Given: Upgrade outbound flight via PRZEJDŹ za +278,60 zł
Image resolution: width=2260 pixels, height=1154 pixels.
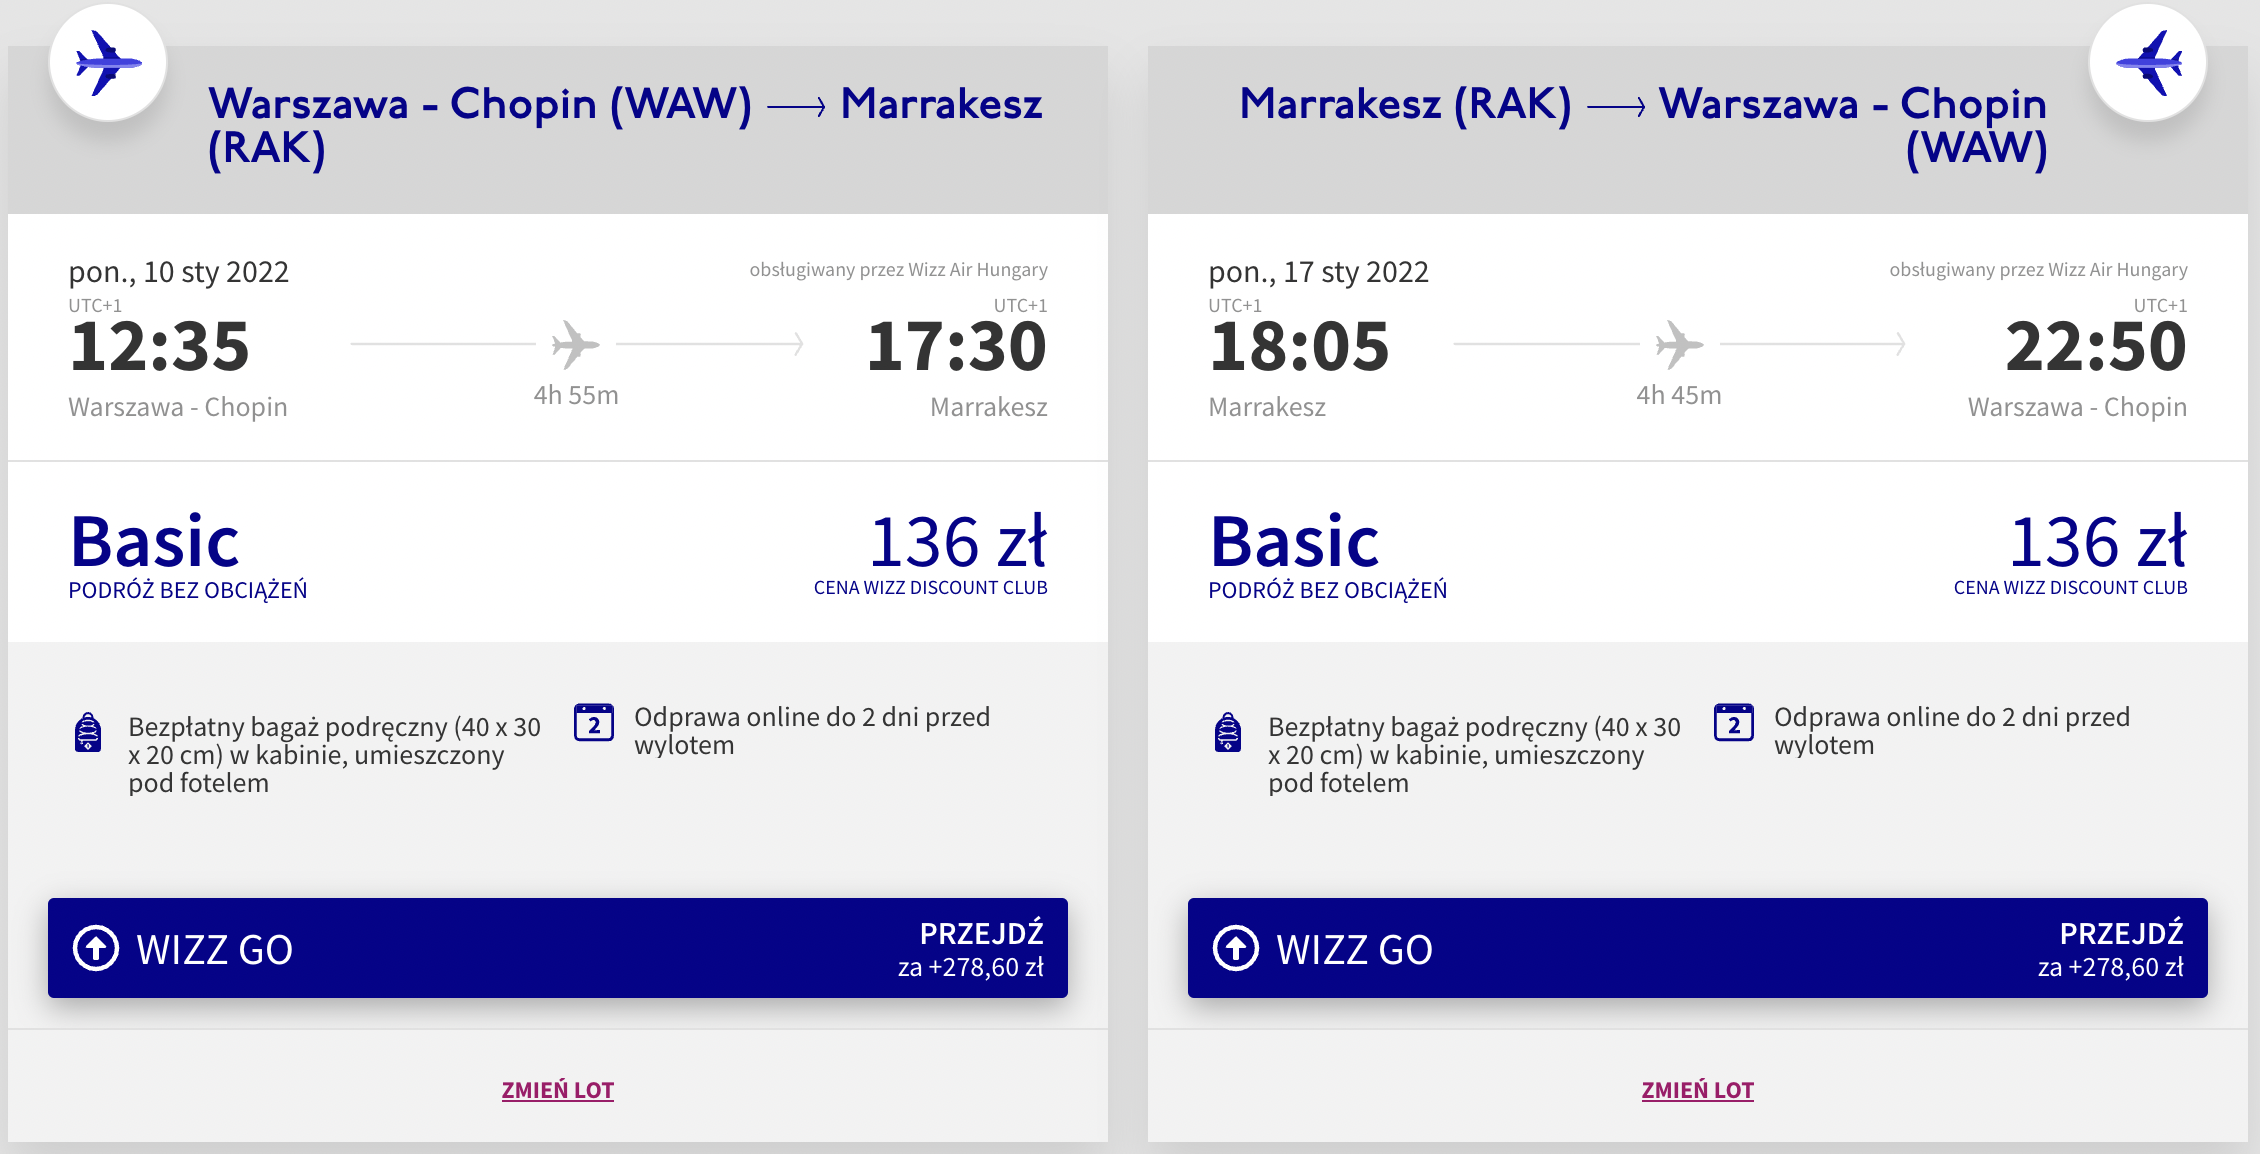Looking at the screenshot, I should (x=970, y=949).
